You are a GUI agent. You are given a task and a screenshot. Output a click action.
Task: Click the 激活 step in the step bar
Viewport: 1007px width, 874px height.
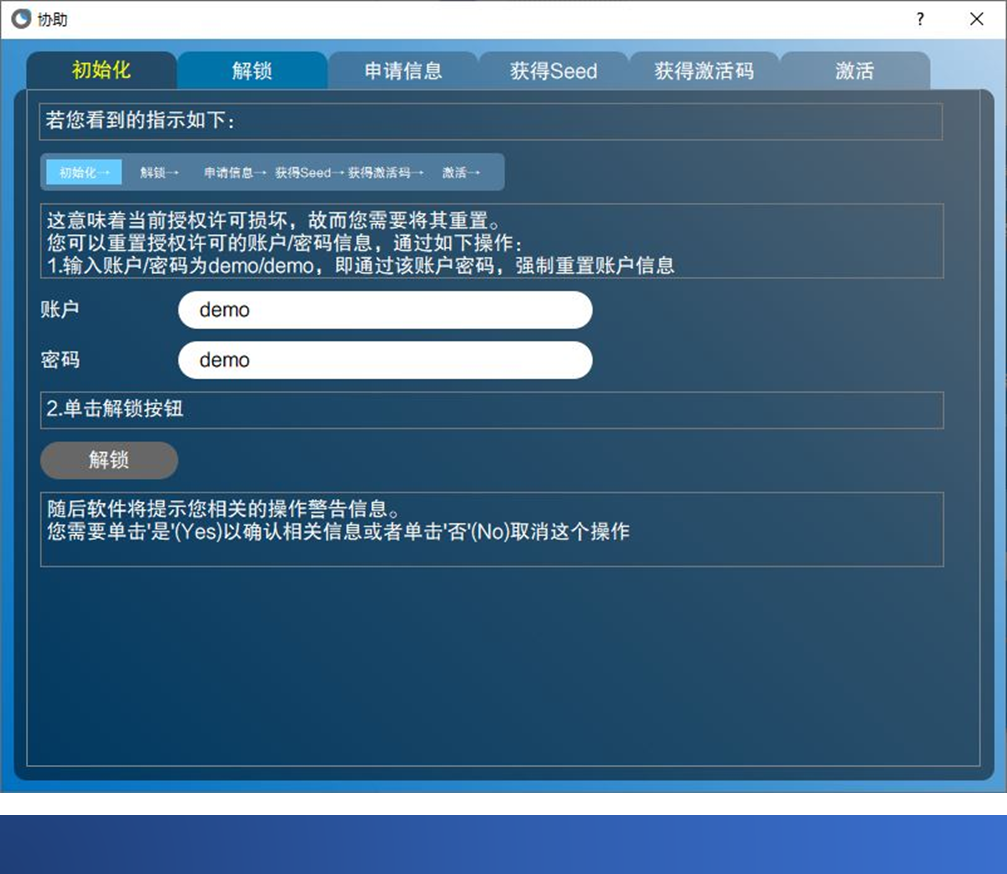(x=461, y=172)
